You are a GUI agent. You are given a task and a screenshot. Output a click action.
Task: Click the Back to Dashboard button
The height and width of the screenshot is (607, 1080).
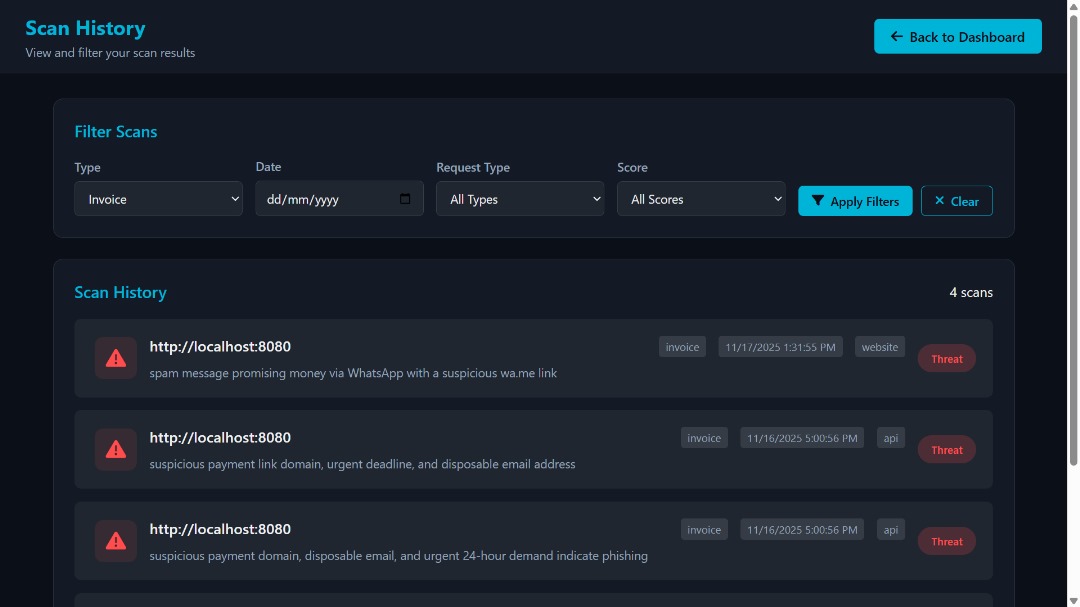tap(957, 37)
